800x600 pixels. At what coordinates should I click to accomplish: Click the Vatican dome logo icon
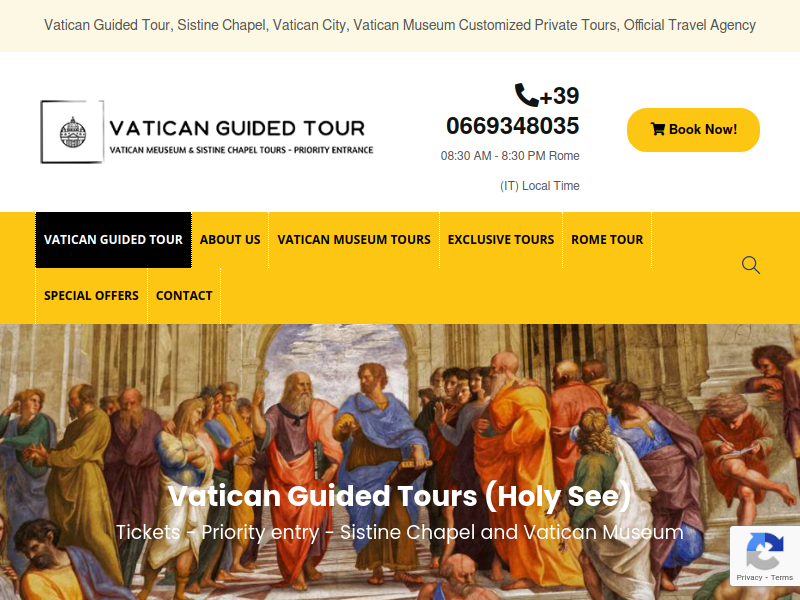[x=72, y=132]
